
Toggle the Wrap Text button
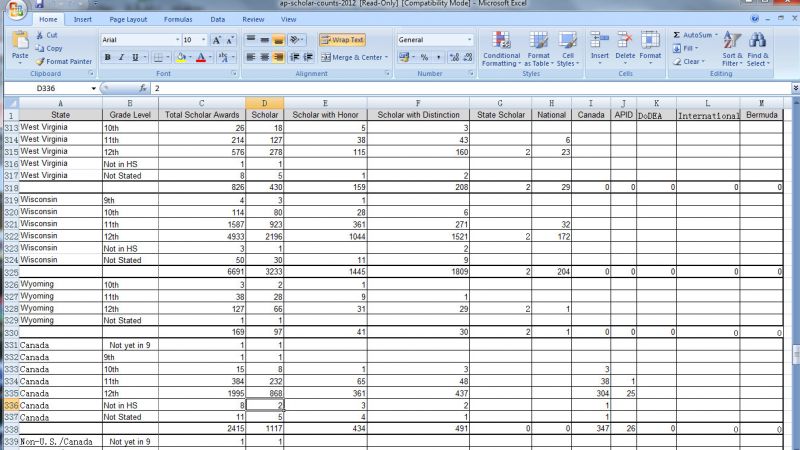[342, 40]
